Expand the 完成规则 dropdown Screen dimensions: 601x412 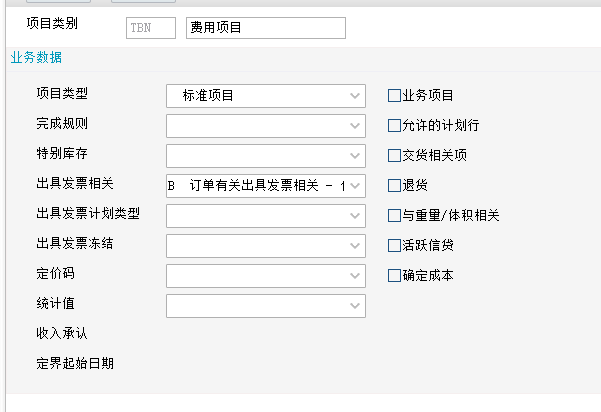(x=266, y=126)
